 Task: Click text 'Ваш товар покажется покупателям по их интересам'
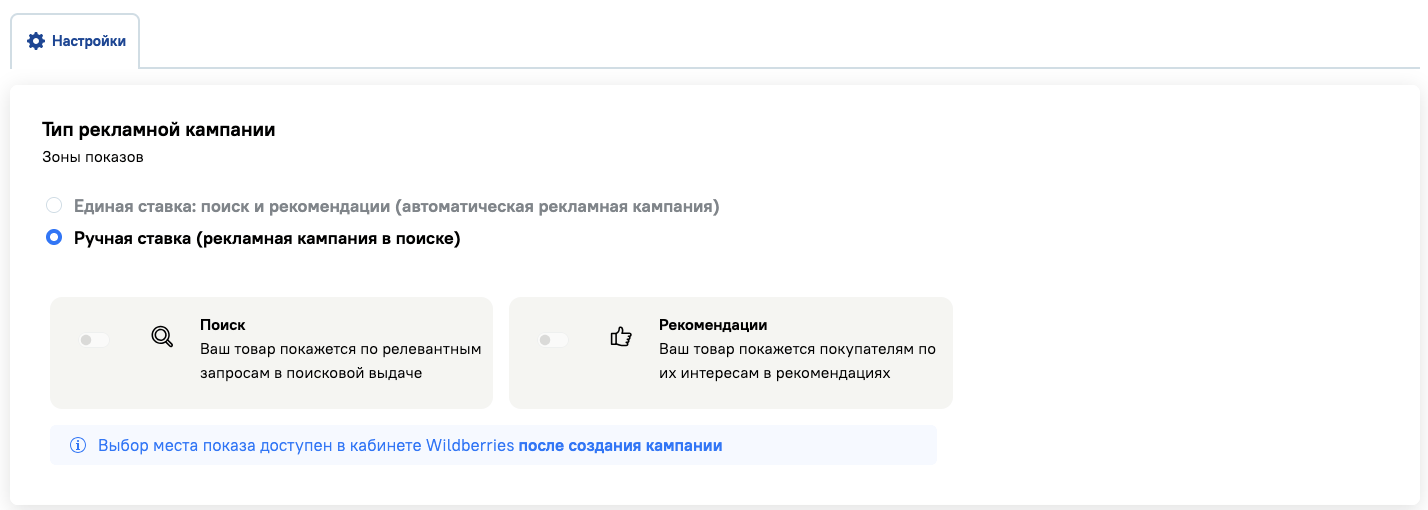(x=798, y=361)
